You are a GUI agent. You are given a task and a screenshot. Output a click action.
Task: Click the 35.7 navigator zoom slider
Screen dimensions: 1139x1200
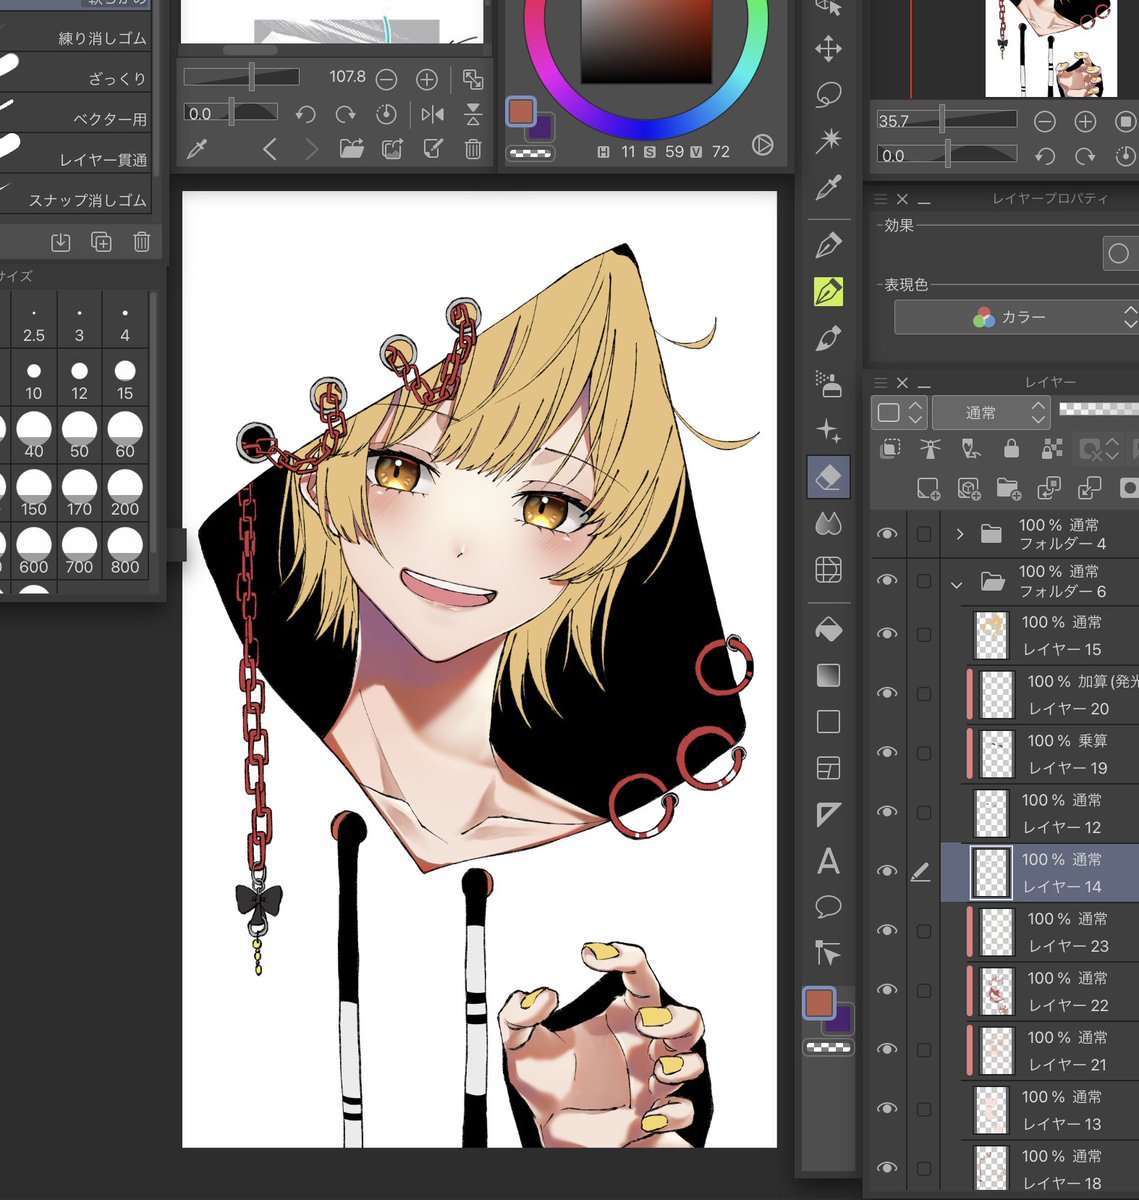click(x=946, y=120)
